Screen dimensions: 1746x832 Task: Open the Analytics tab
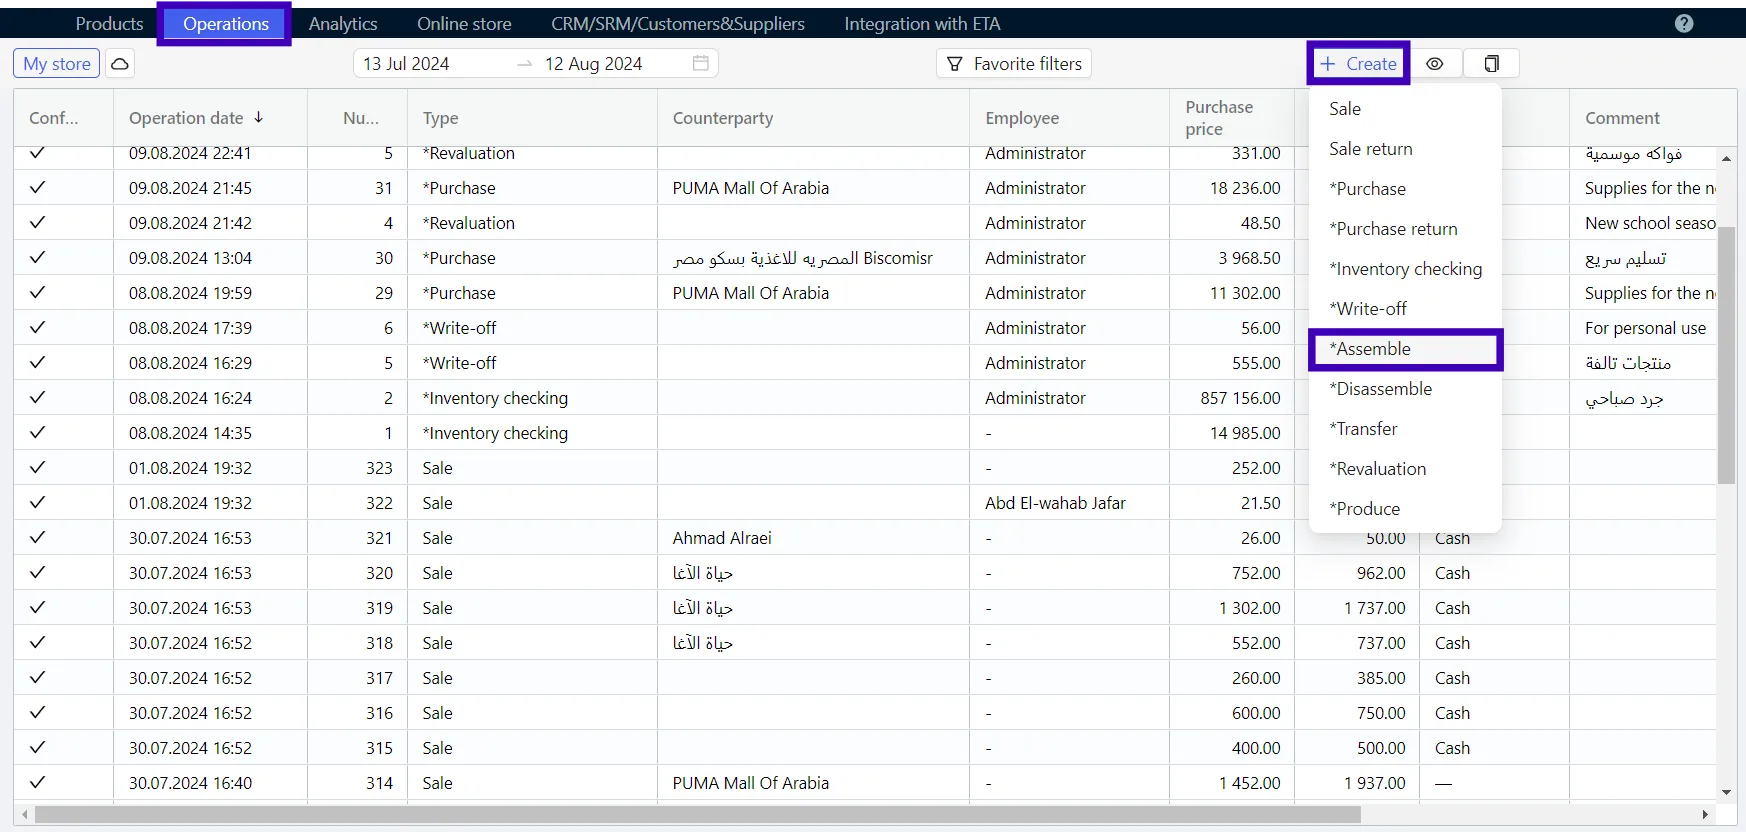pos(343,24)
